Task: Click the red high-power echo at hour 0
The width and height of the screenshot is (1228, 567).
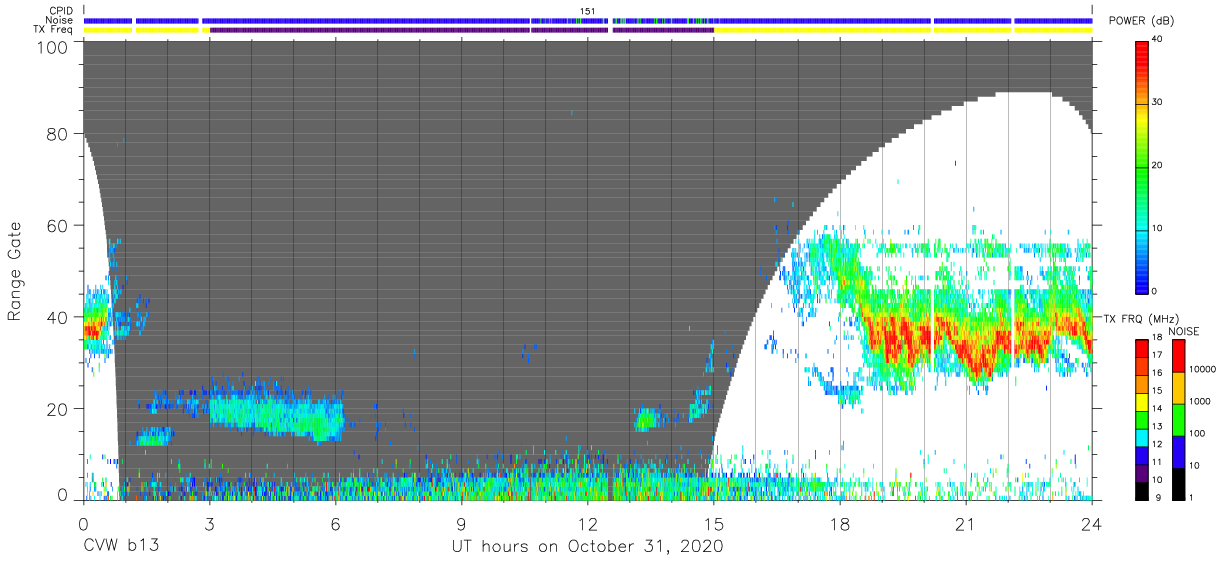Action: pyautogui.click(x=92, y=330)
